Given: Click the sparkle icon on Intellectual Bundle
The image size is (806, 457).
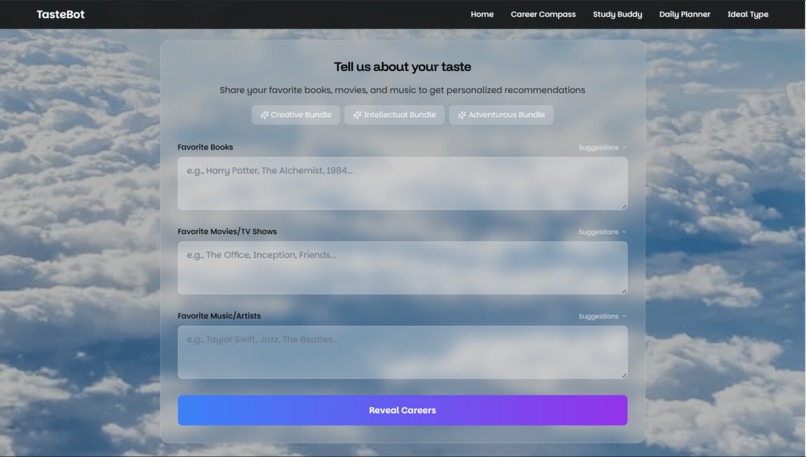Looking at the screenshot, I should pyautogui.click(x=357, y=115).
